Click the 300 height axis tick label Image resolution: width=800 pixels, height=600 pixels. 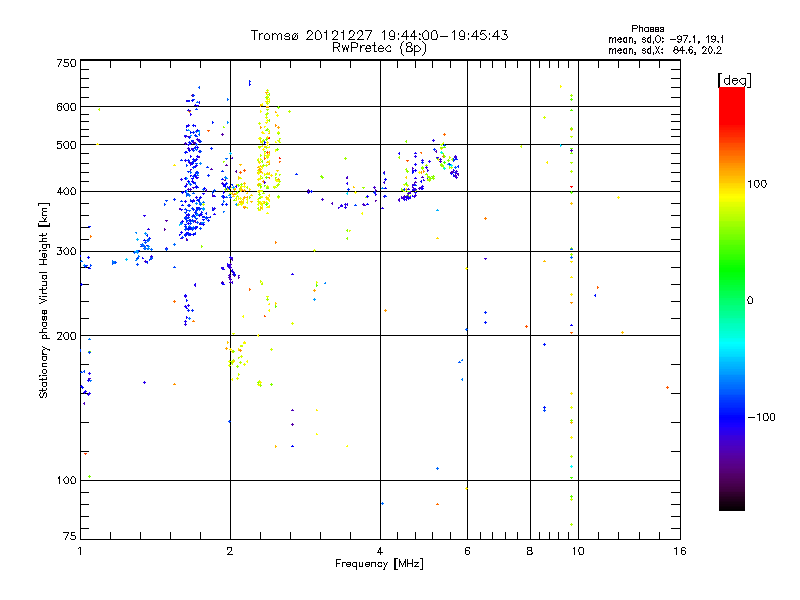point(65,251)
